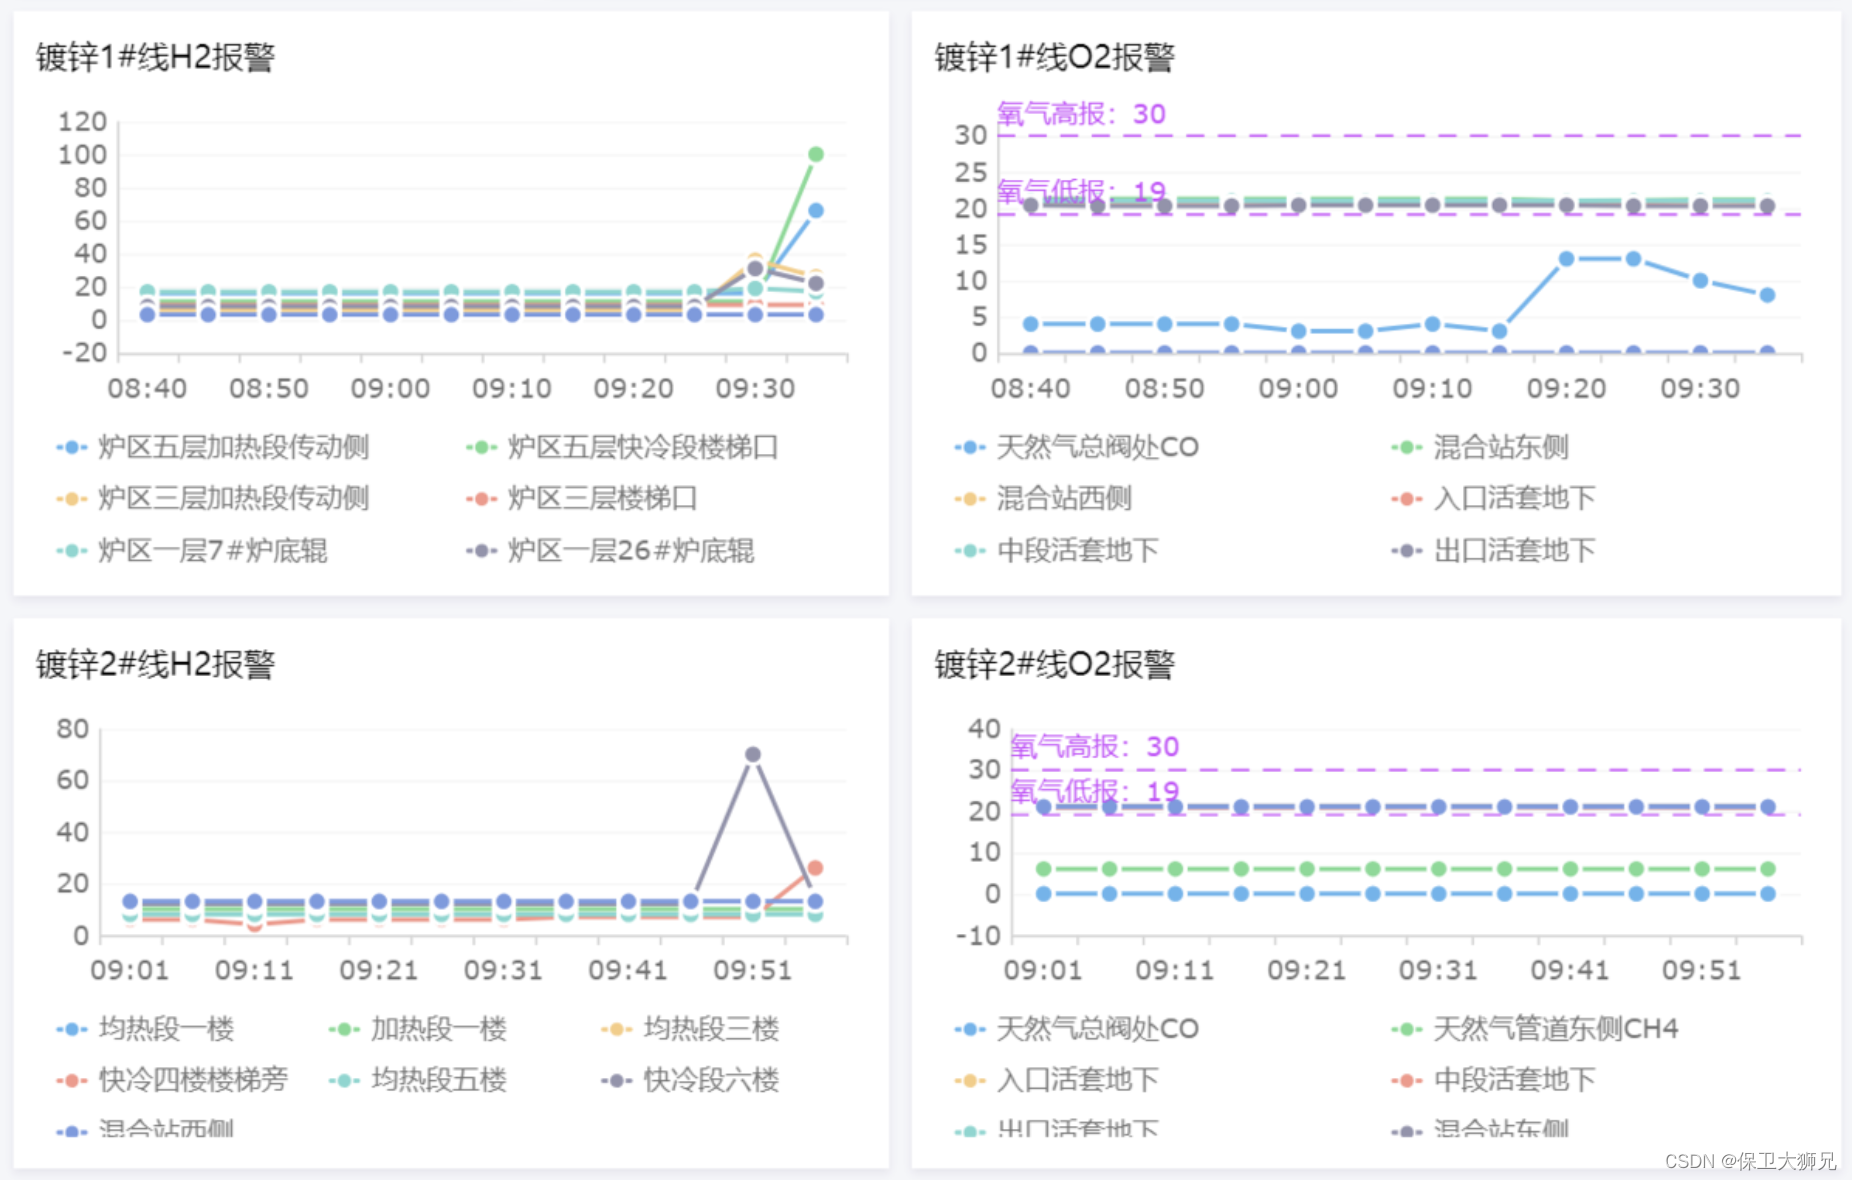
Task: Toggle 均热段五楼 legend entry
Action: 418,1080
